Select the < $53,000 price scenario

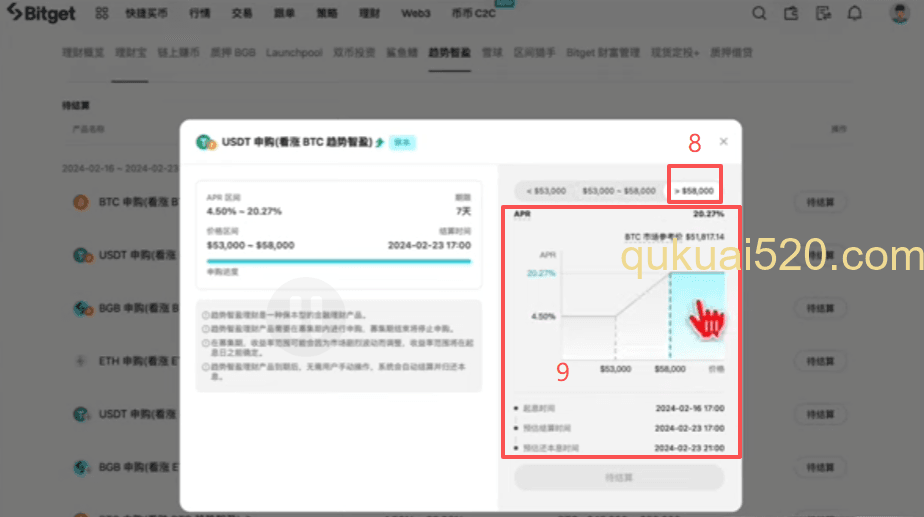click(546, 190)
